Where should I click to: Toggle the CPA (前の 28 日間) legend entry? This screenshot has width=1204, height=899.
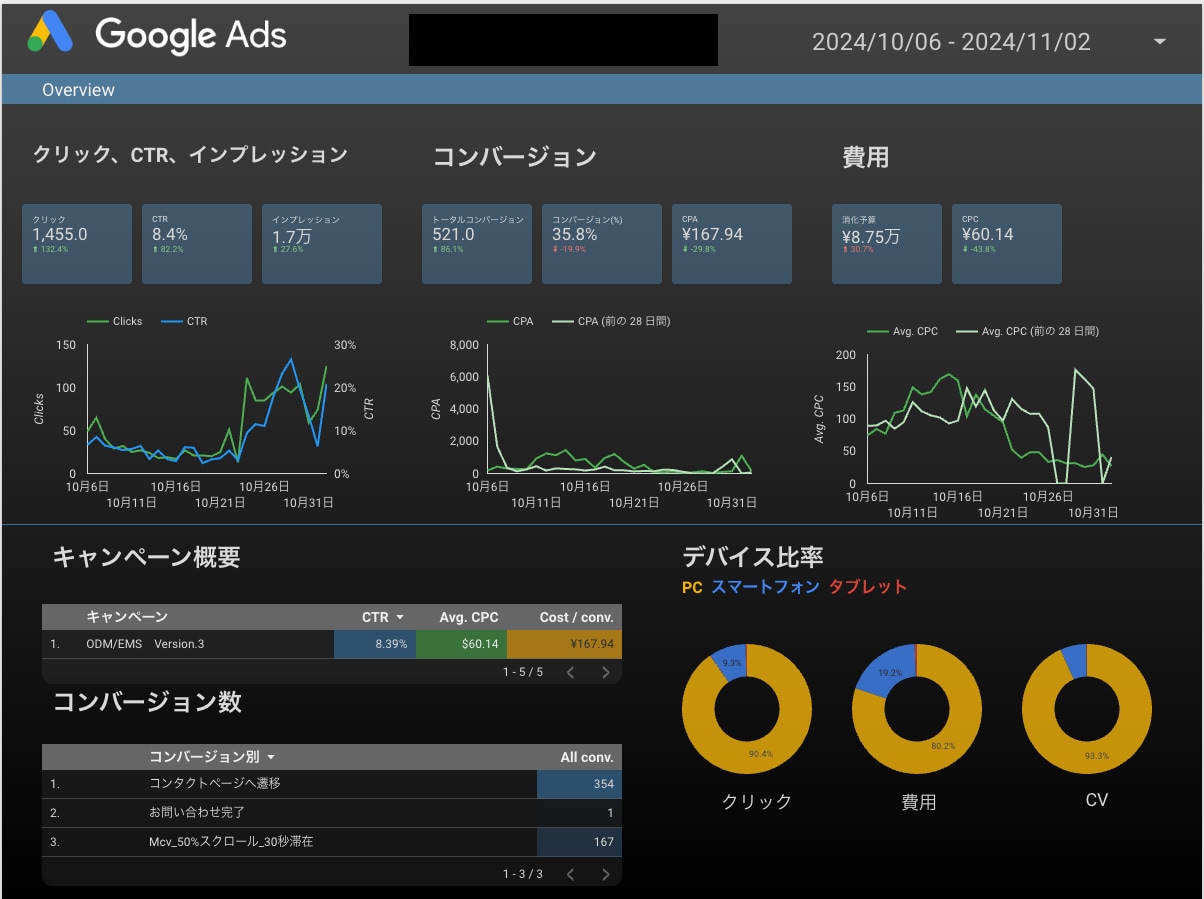[x=611, y=321]
